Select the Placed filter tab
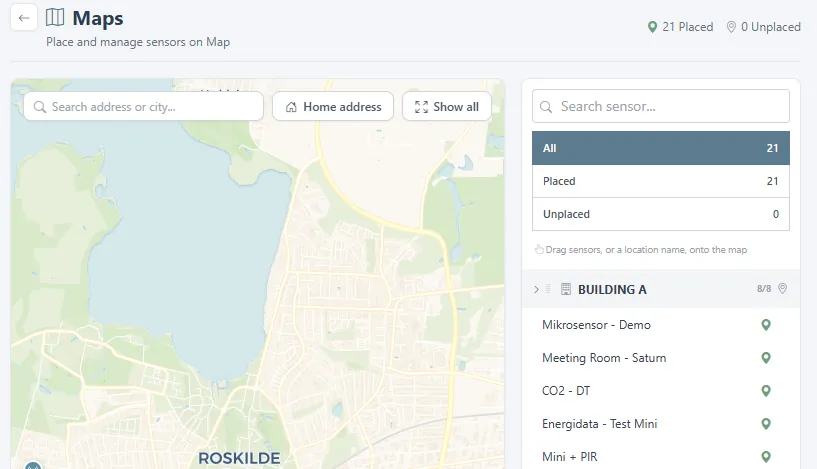Screen dimensions: 817x469 click(x=661, y=181)
